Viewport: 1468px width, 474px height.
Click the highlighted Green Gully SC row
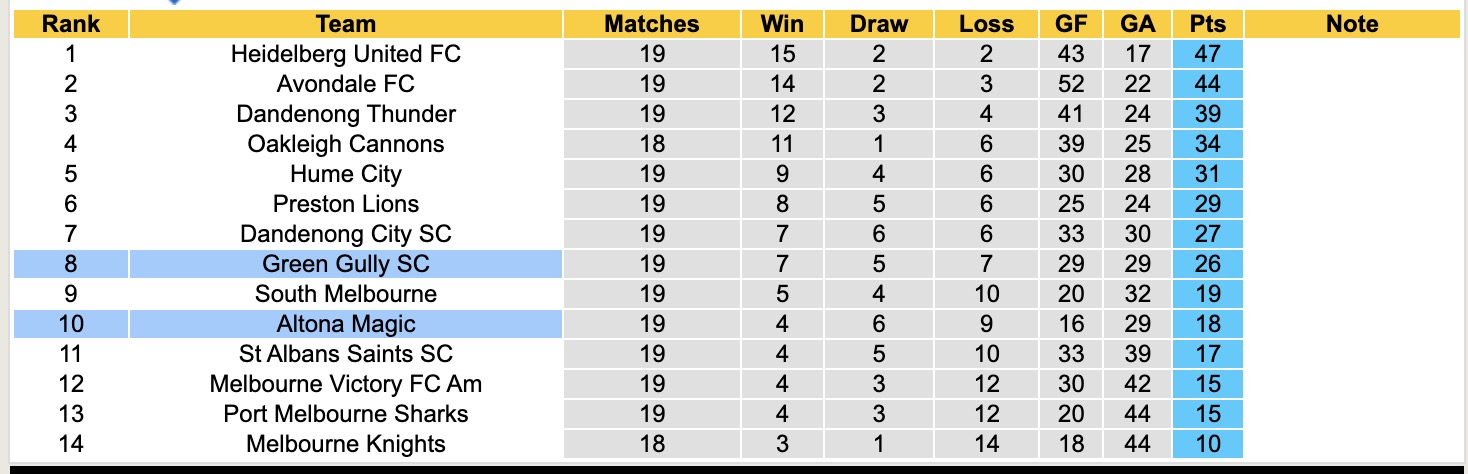coord(345,264)
